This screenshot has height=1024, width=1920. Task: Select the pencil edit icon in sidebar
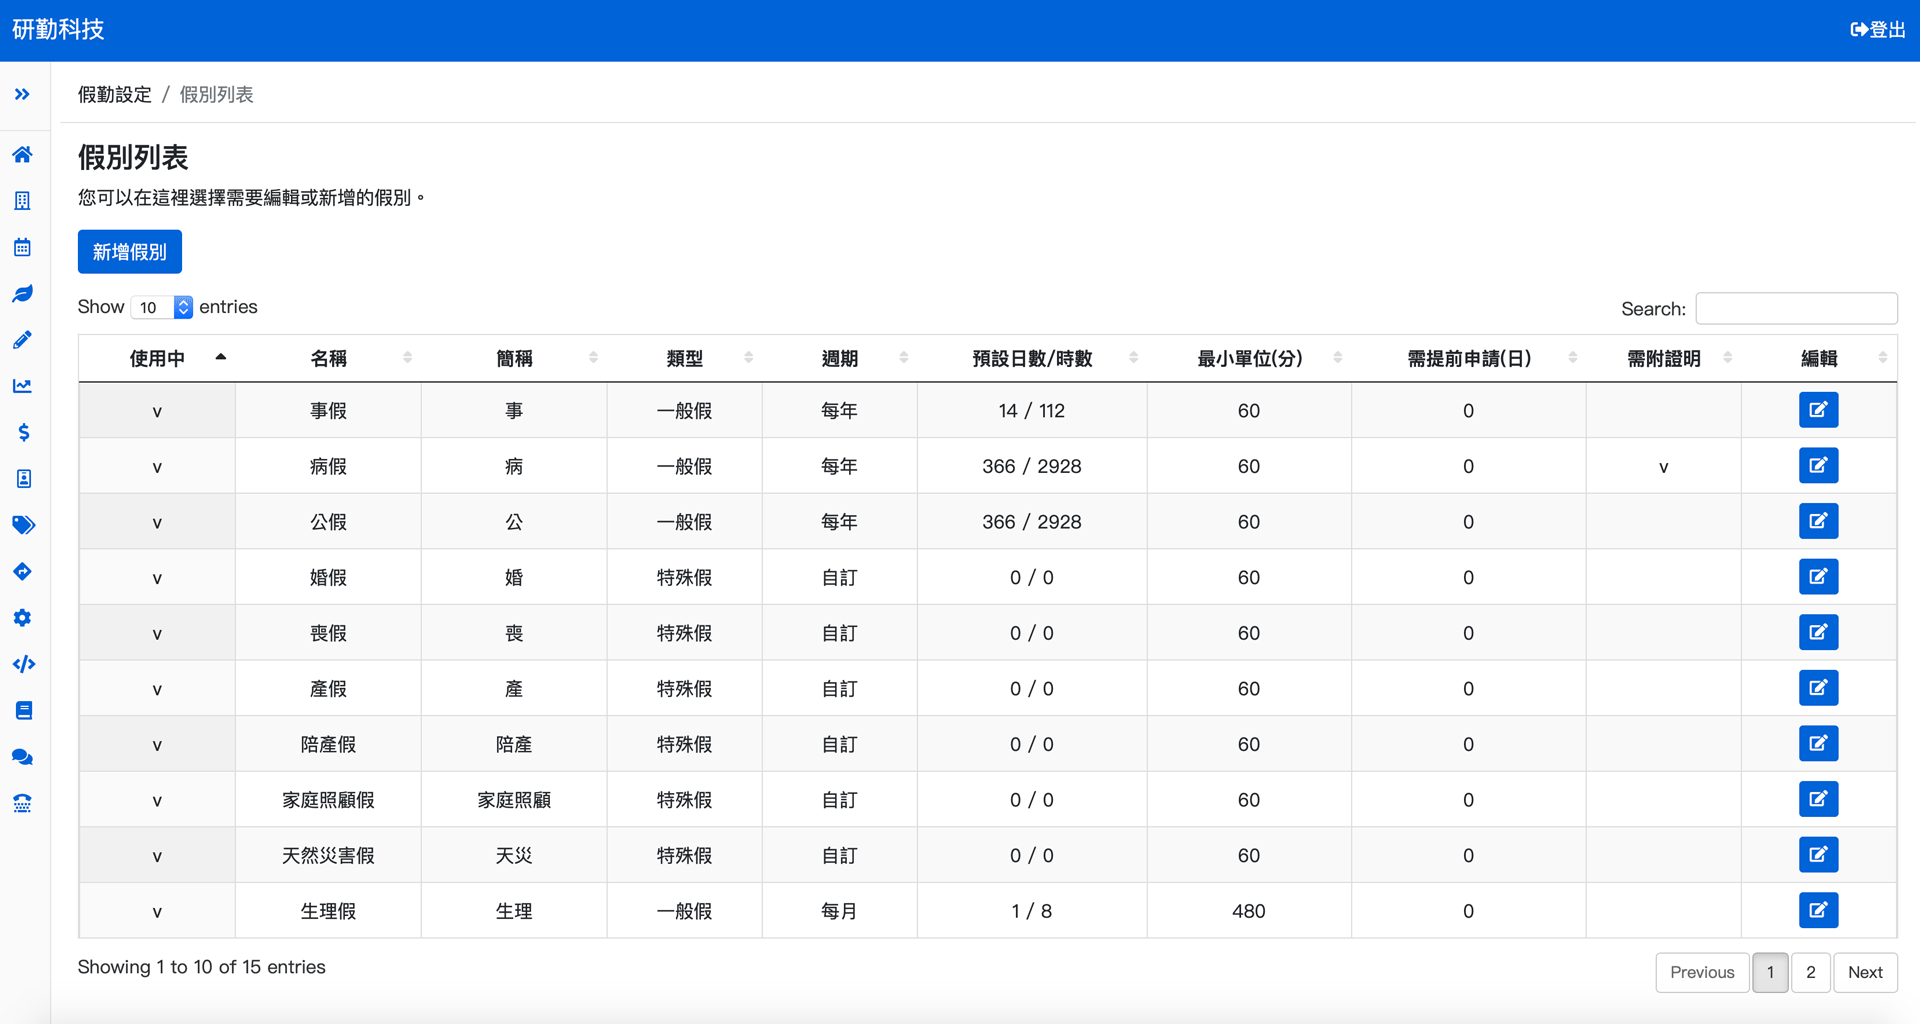click(22, 339)
